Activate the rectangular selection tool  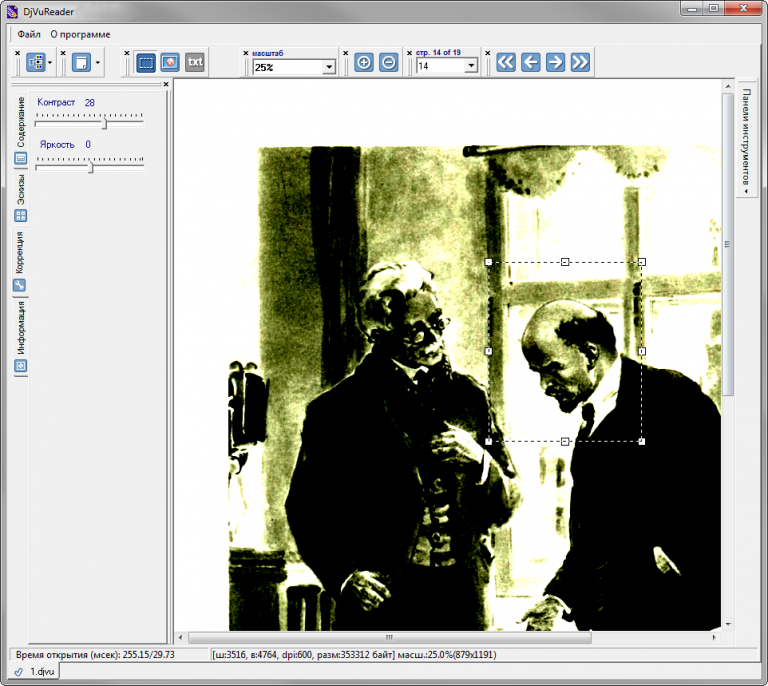(x=146, y=62)
